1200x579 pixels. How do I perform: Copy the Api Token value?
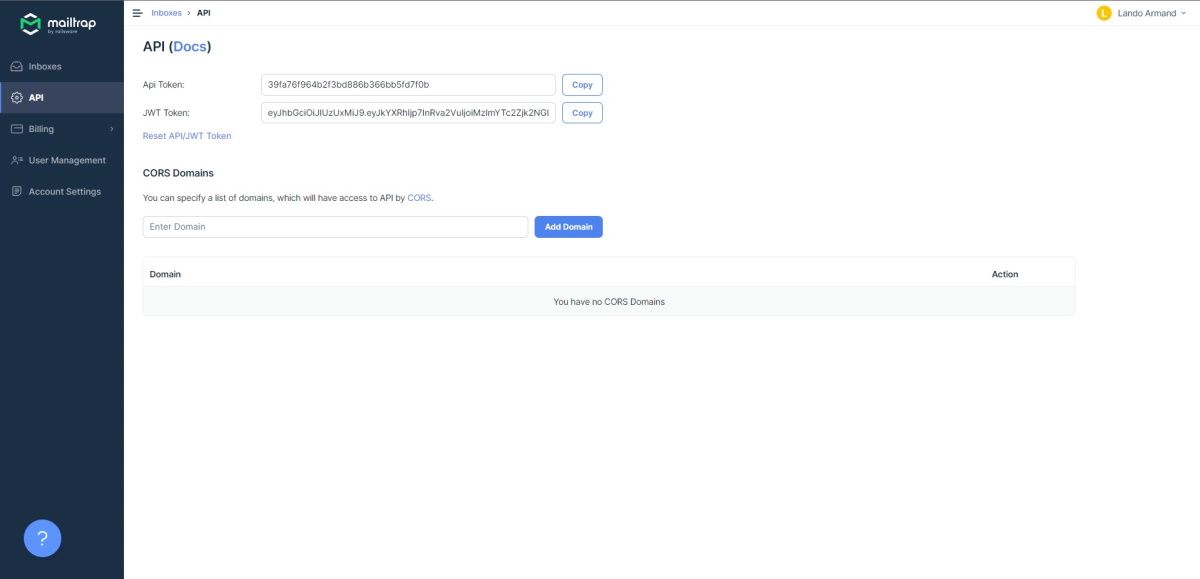(582, 84)
